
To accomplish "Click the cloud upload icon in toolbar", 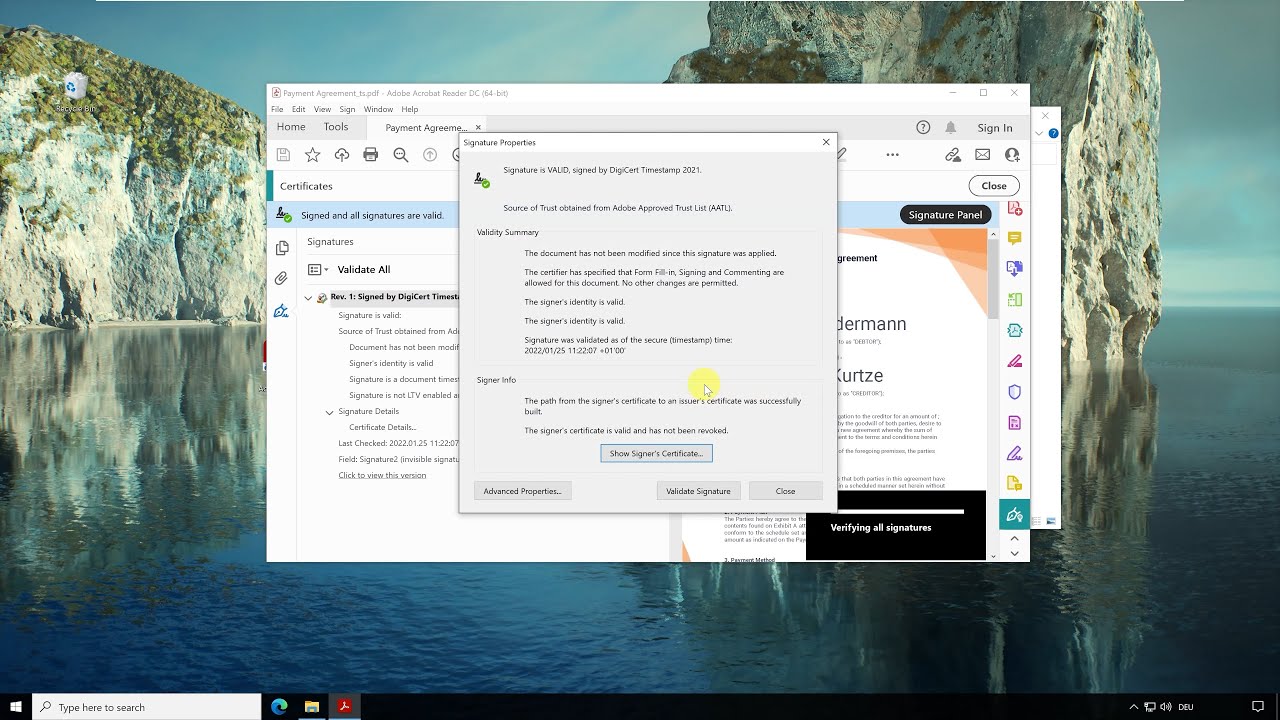I will [x=342, y=155].
